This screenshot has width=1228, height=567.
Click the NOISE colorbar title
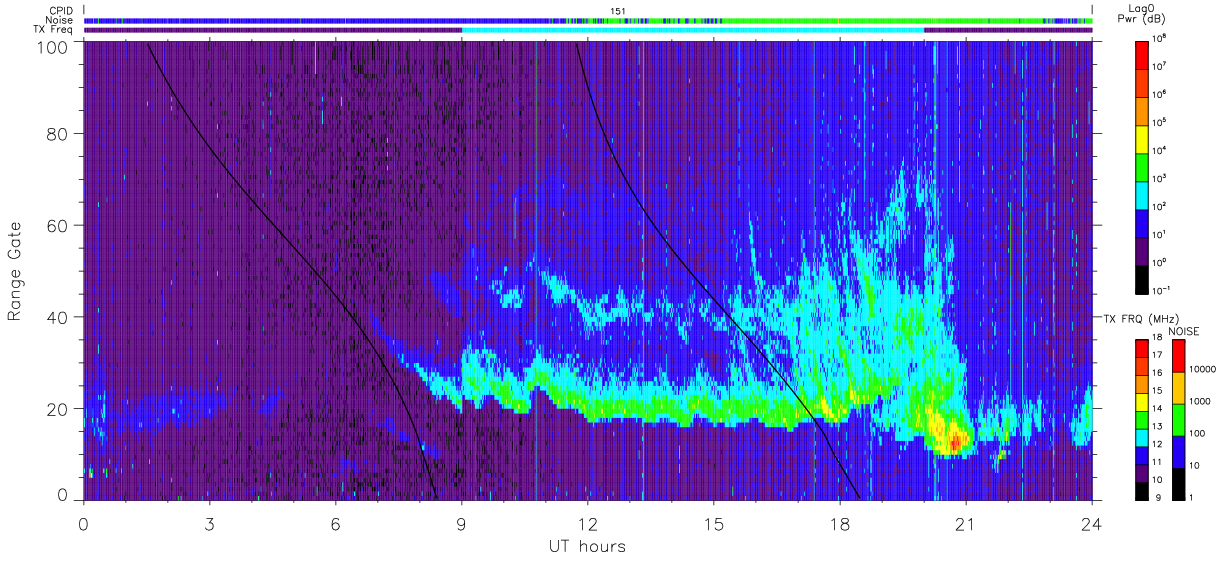pos(1184,330)
